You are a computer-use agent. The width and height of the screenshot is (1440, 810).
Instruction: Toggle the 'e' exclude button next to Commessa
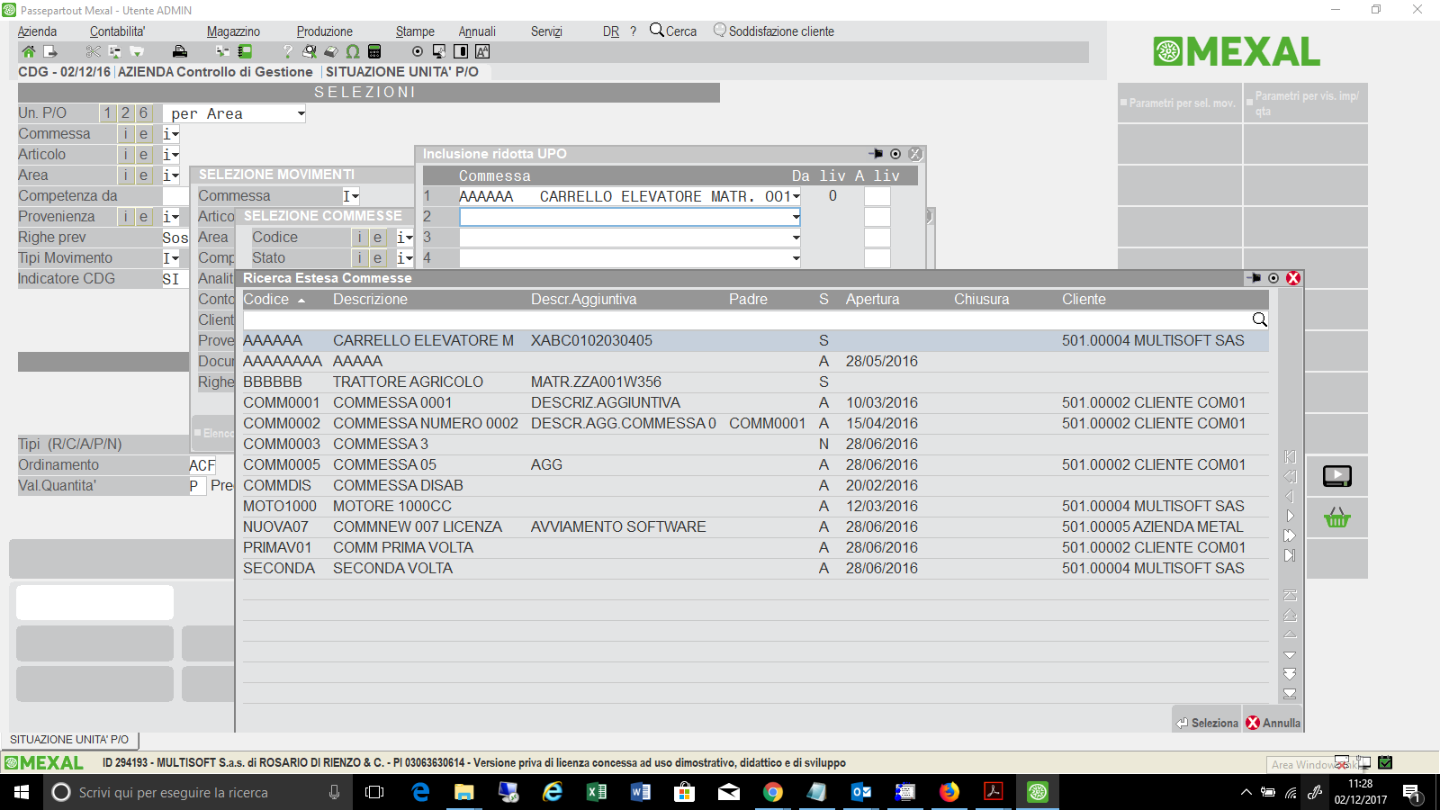click(x=144, y=134)
